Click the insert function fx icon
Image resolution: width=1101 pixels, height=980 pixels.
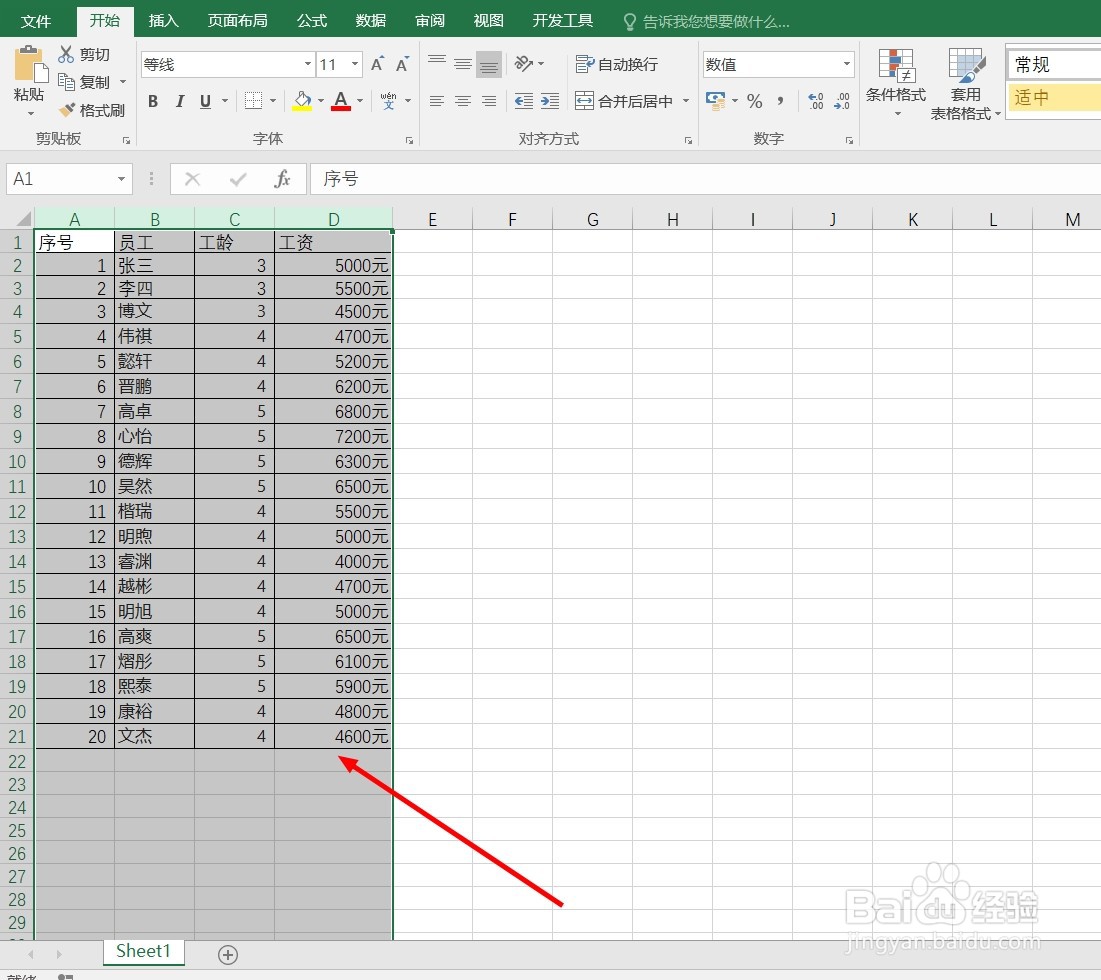(282, 179)
